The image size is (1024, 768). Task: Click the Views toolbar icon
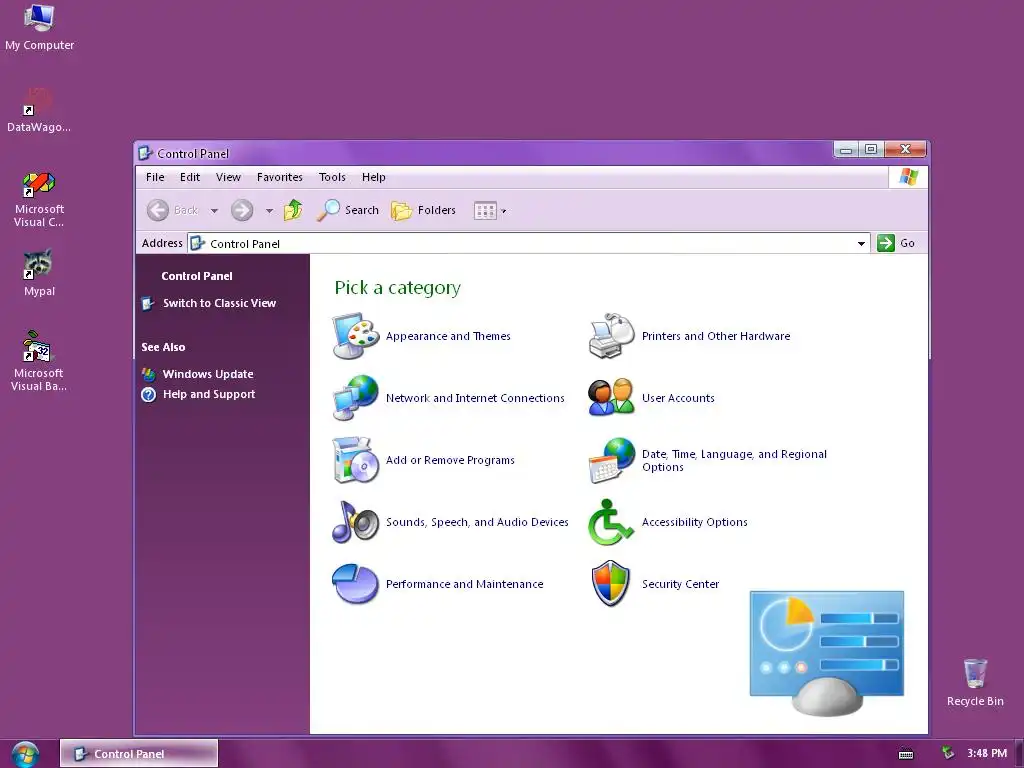(x=485, y=210)
